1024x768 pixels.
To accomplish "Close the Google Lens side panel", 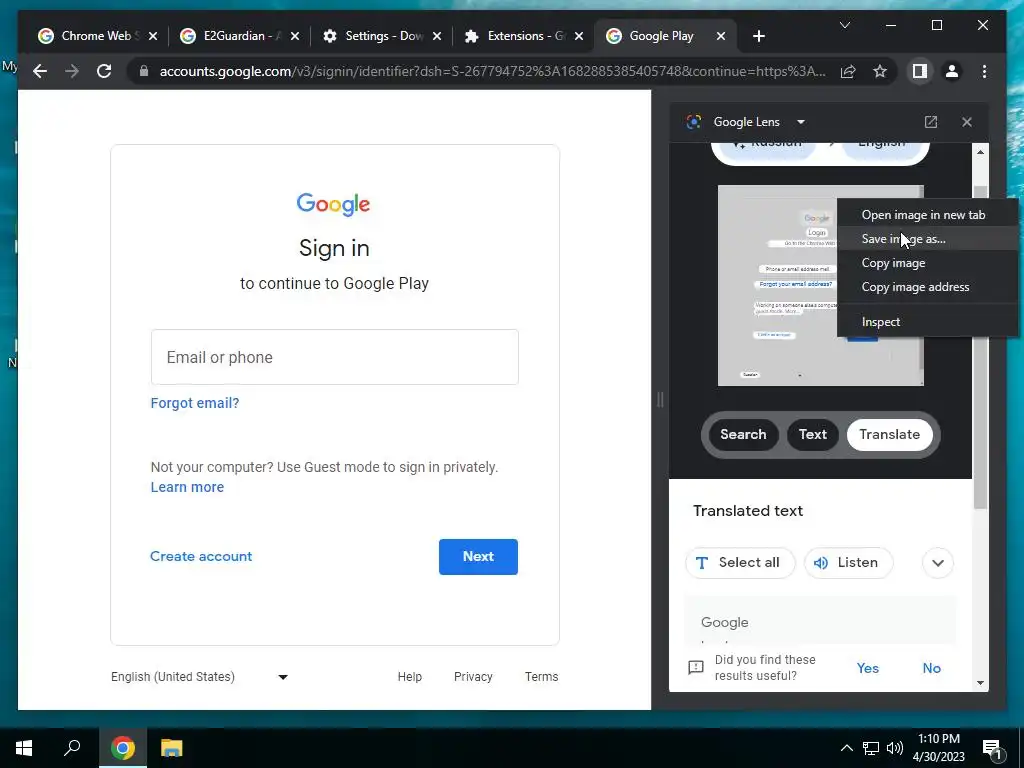I will click(x=967, y=122).
